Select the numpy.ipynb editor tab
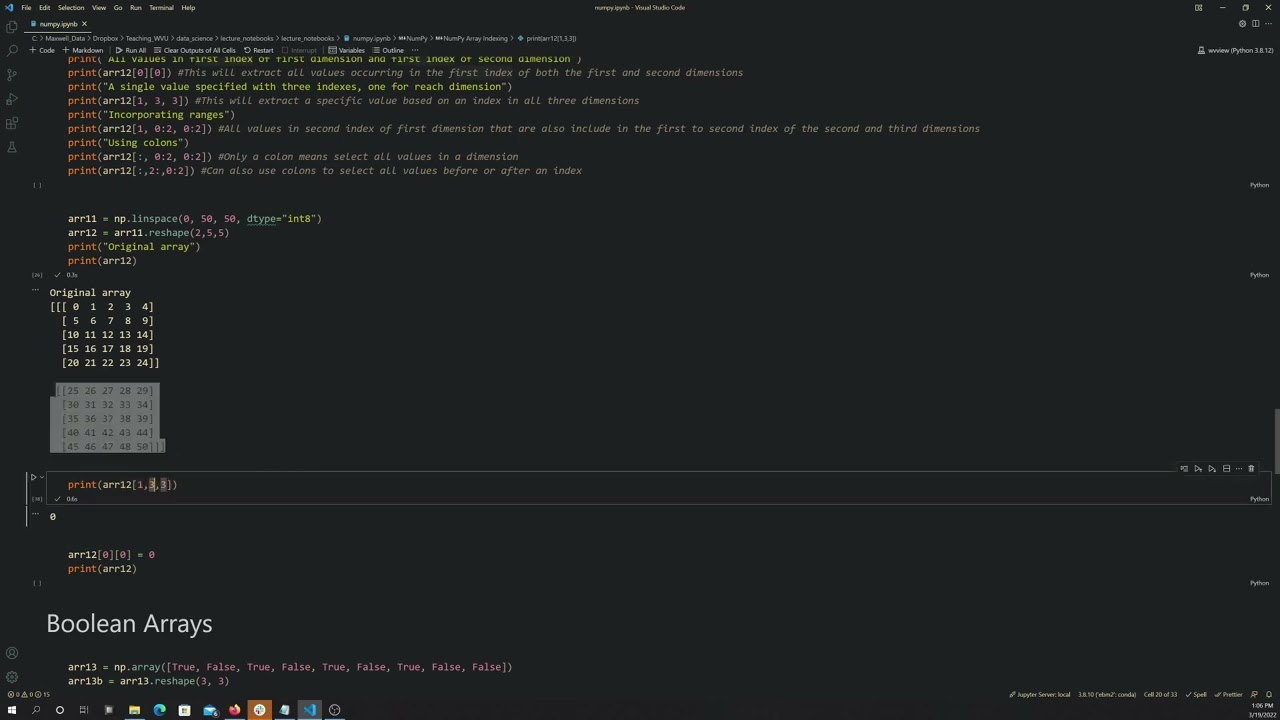This screenshot has width=1280, height=720. 57,24
